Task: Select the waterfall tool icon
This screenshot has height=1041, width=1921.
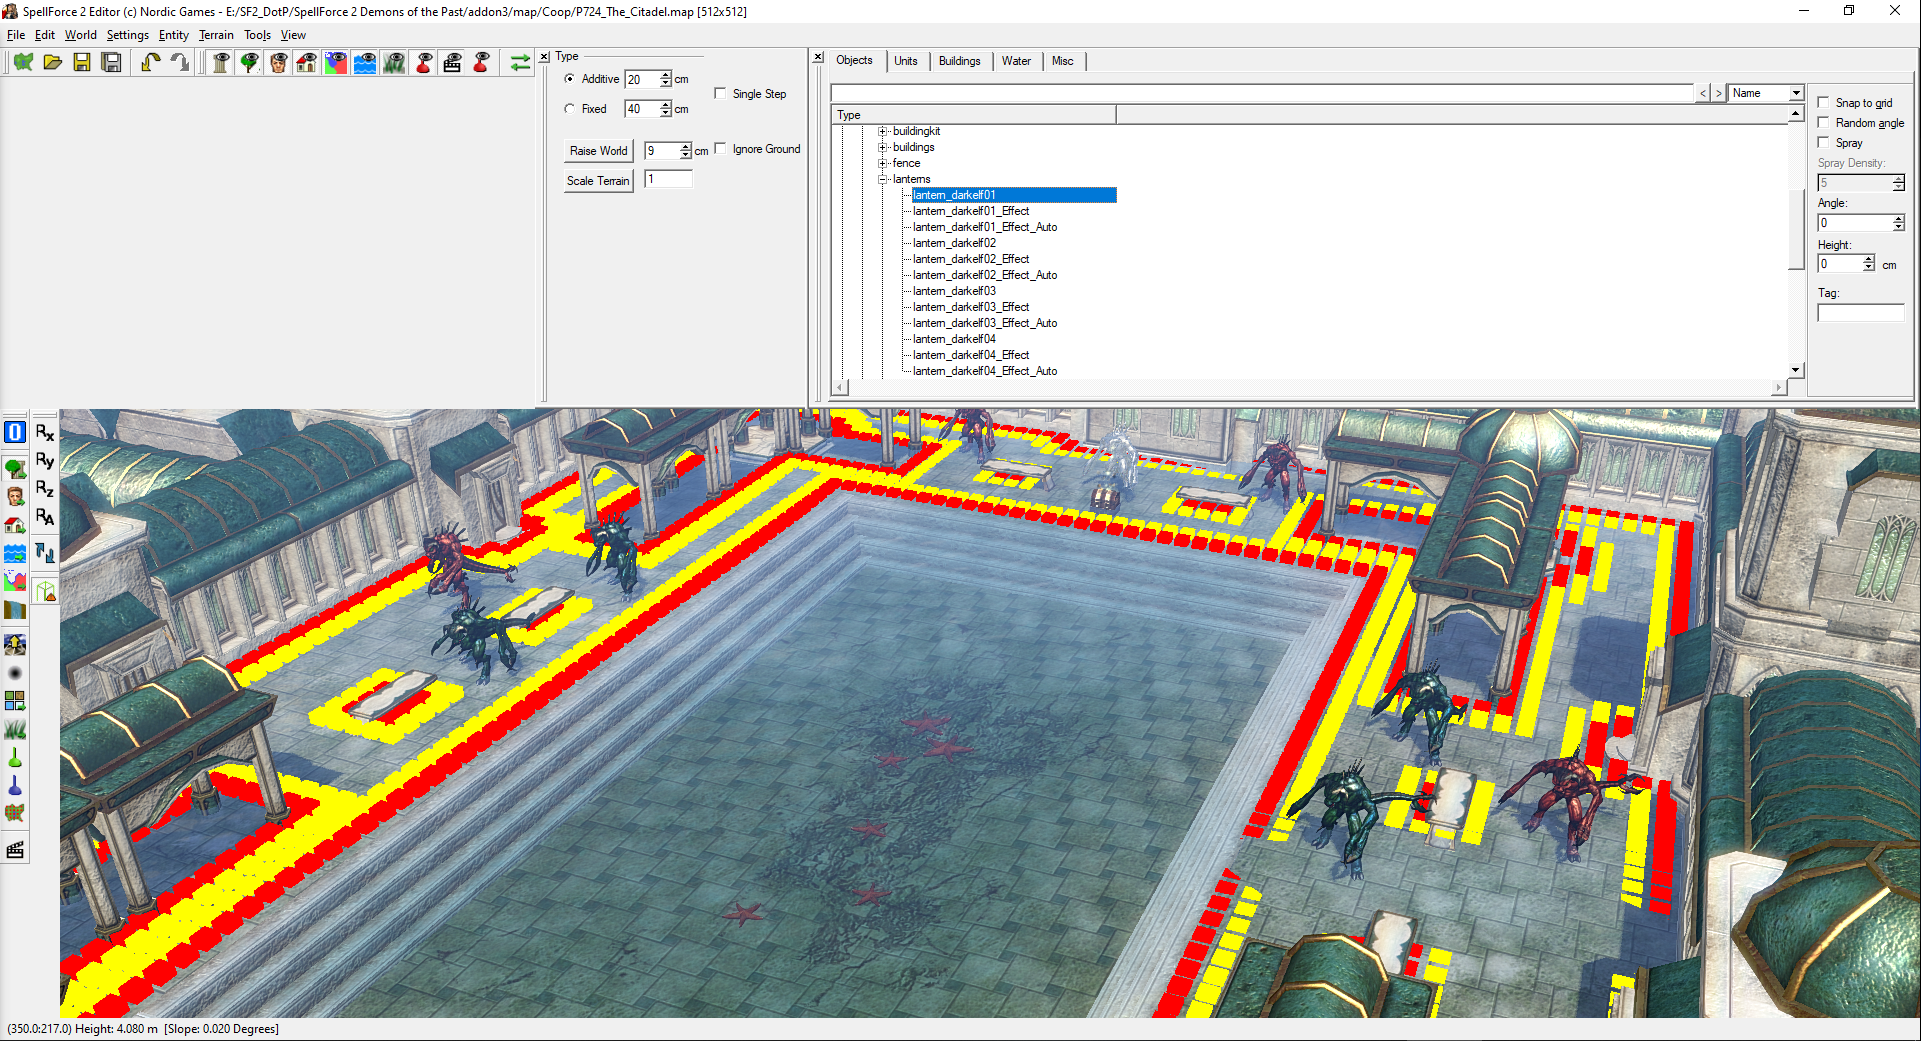Action: tap(15, 608)
